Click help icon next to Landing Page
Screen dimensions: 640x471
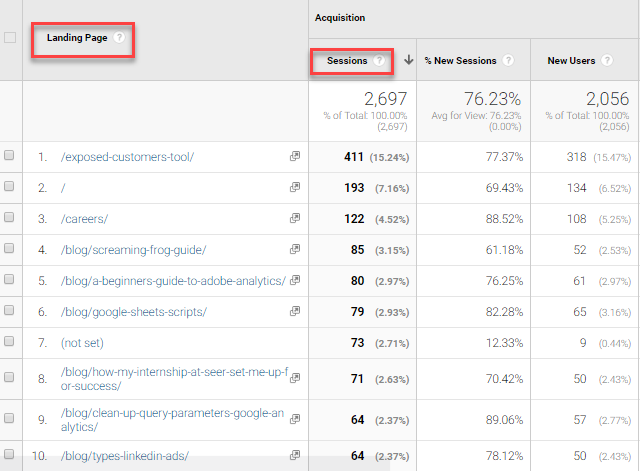[x=120, y=38]
